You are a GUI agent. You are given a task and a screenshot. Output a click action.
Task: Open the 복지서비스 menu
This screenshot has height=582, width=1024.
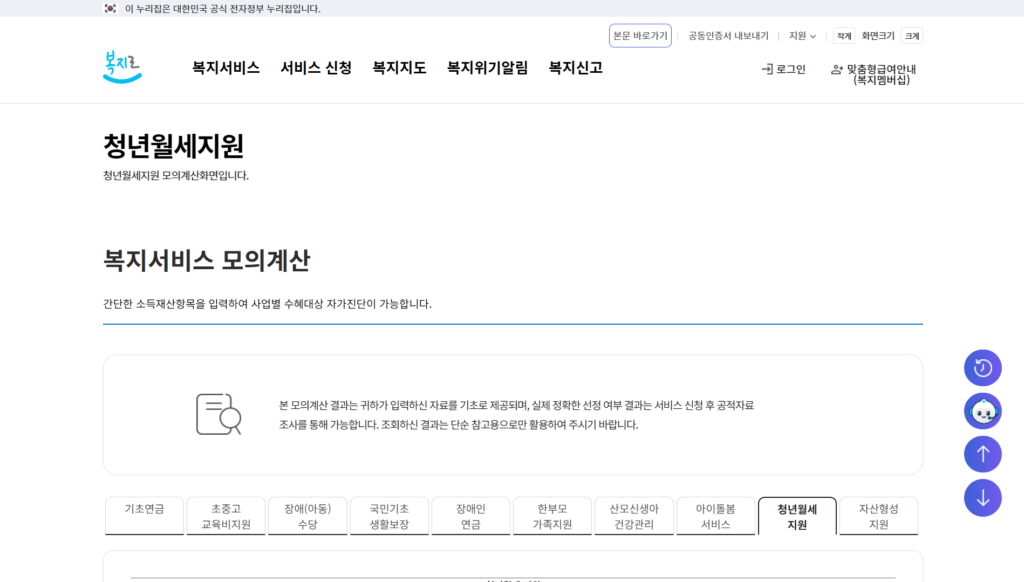click(x=222, y=69)
